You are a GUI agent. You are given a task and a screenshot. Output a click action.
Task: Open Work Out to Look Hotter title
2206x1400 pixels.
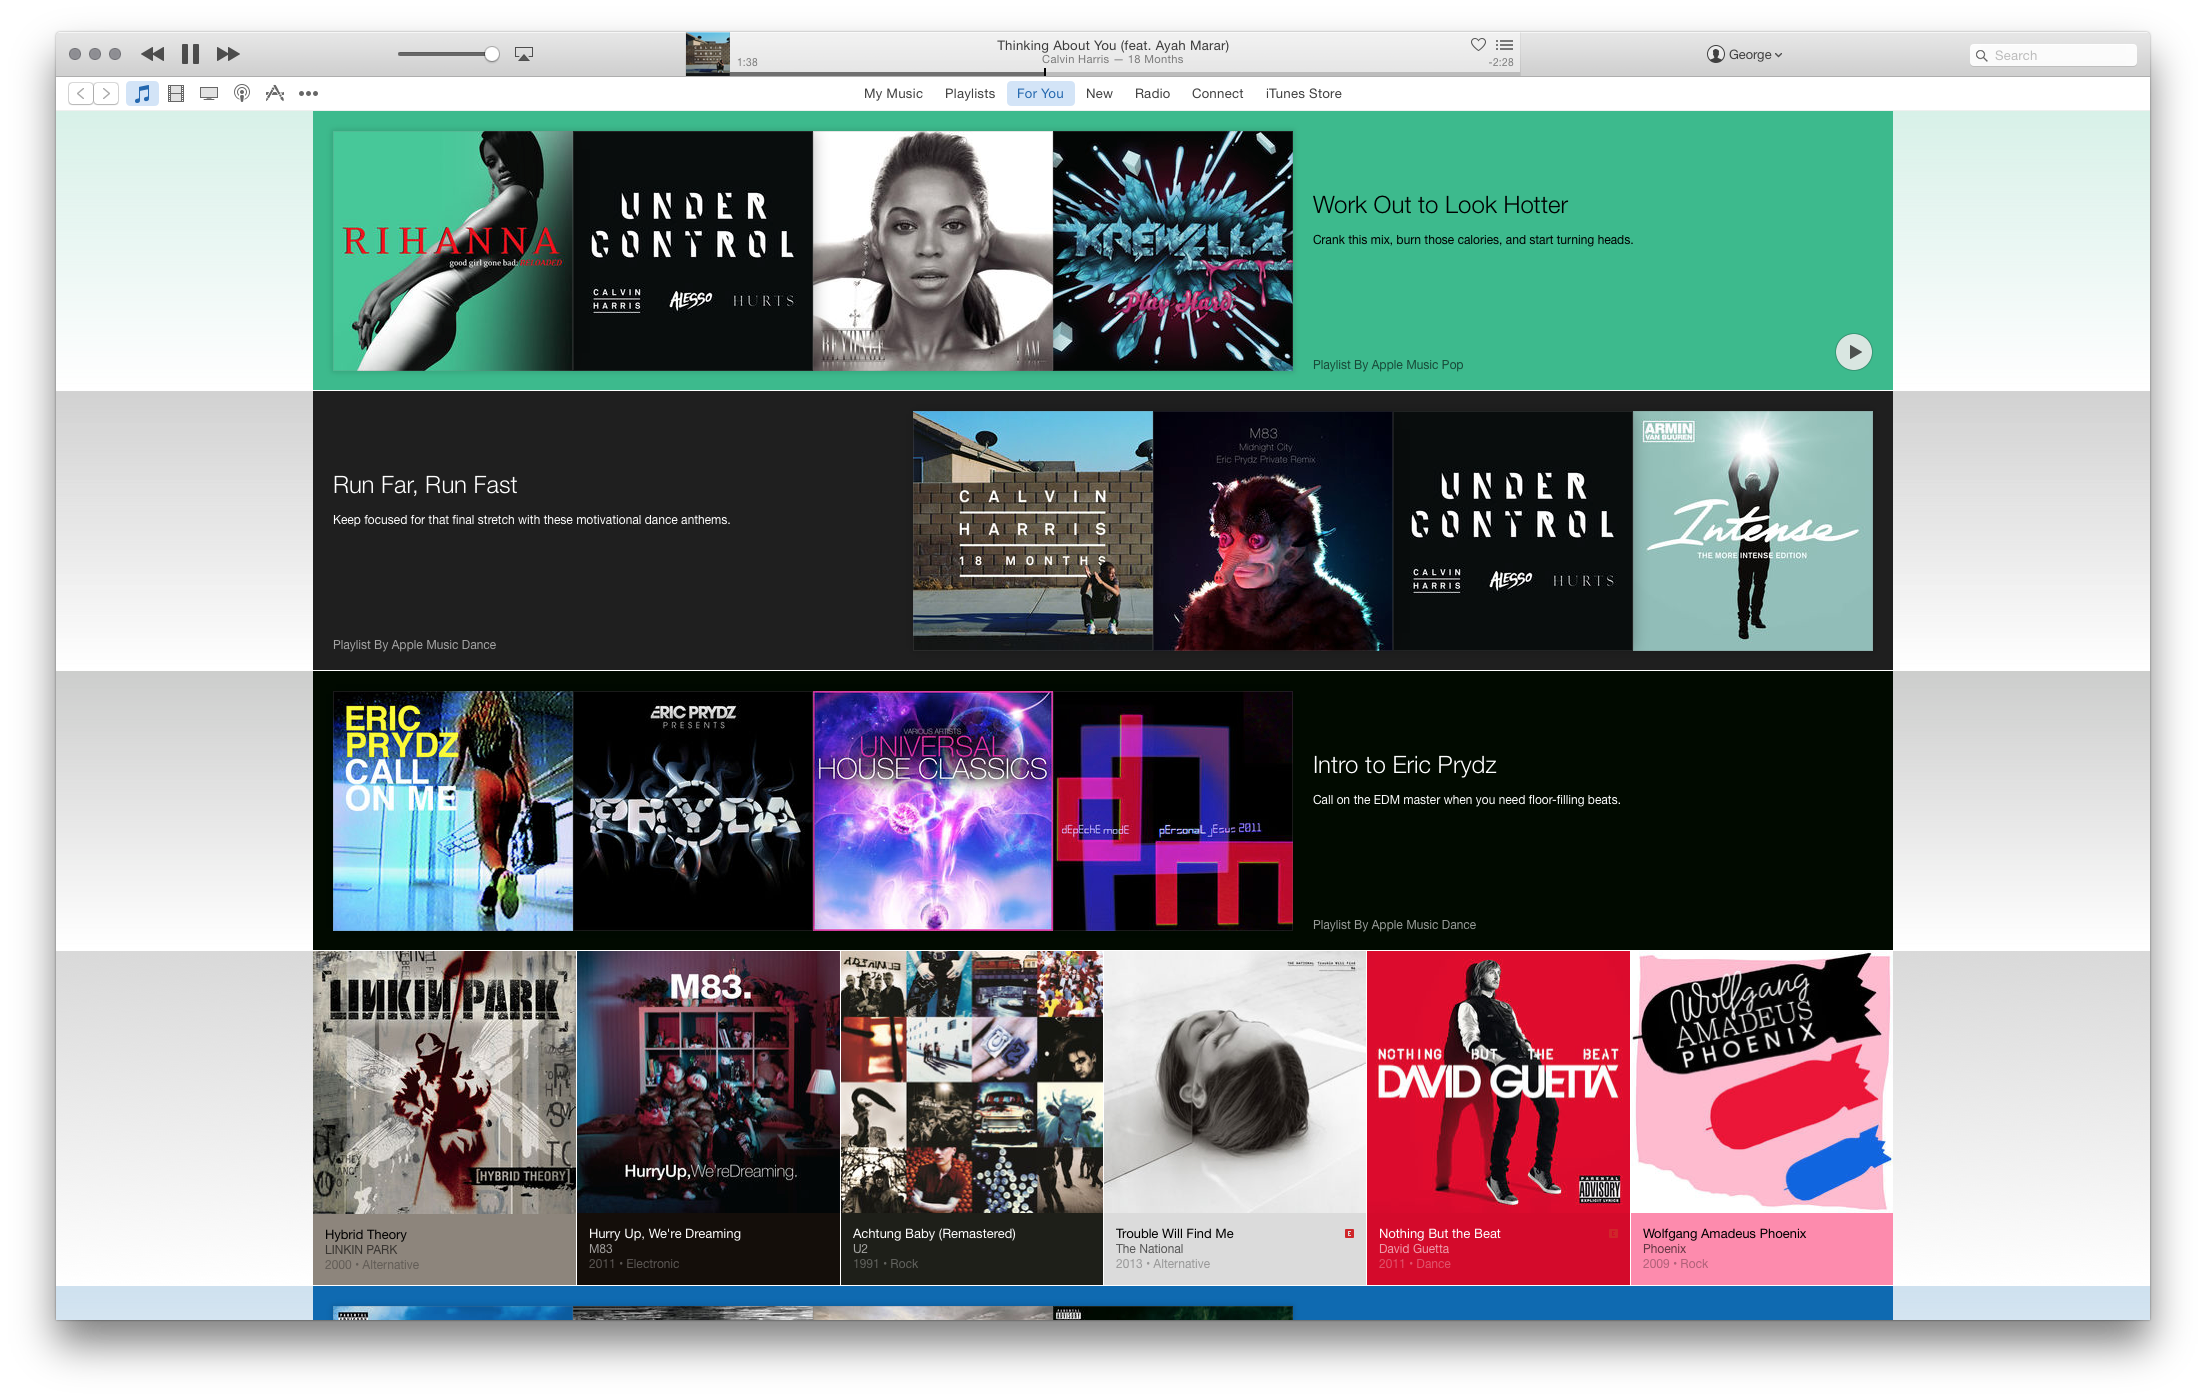point(1439,205)
